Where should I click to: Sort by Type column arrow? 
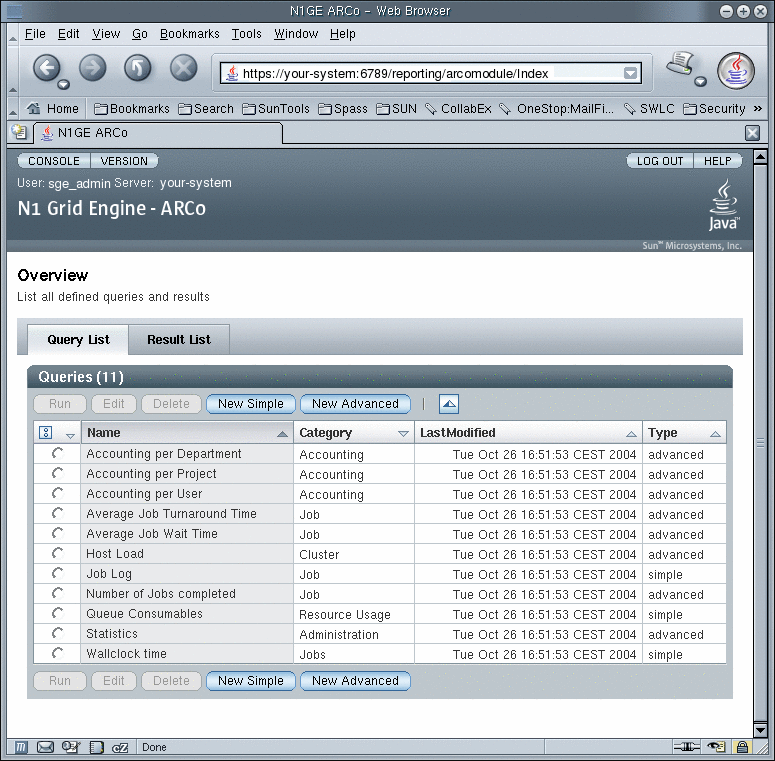715,434
